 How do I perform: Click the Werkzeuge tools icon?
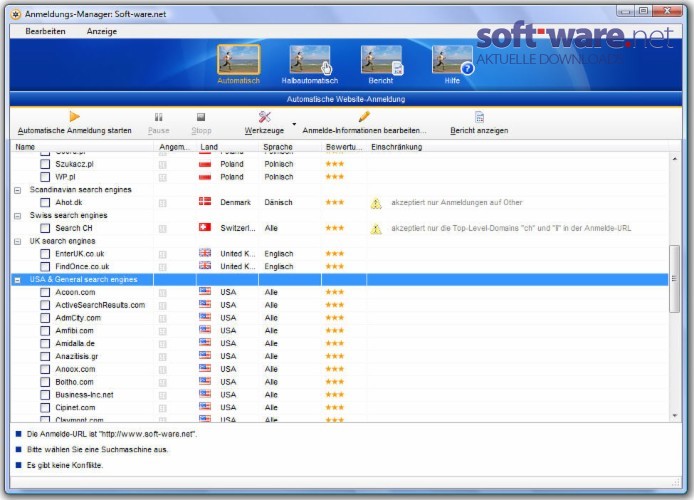click(x=265, y=116)
